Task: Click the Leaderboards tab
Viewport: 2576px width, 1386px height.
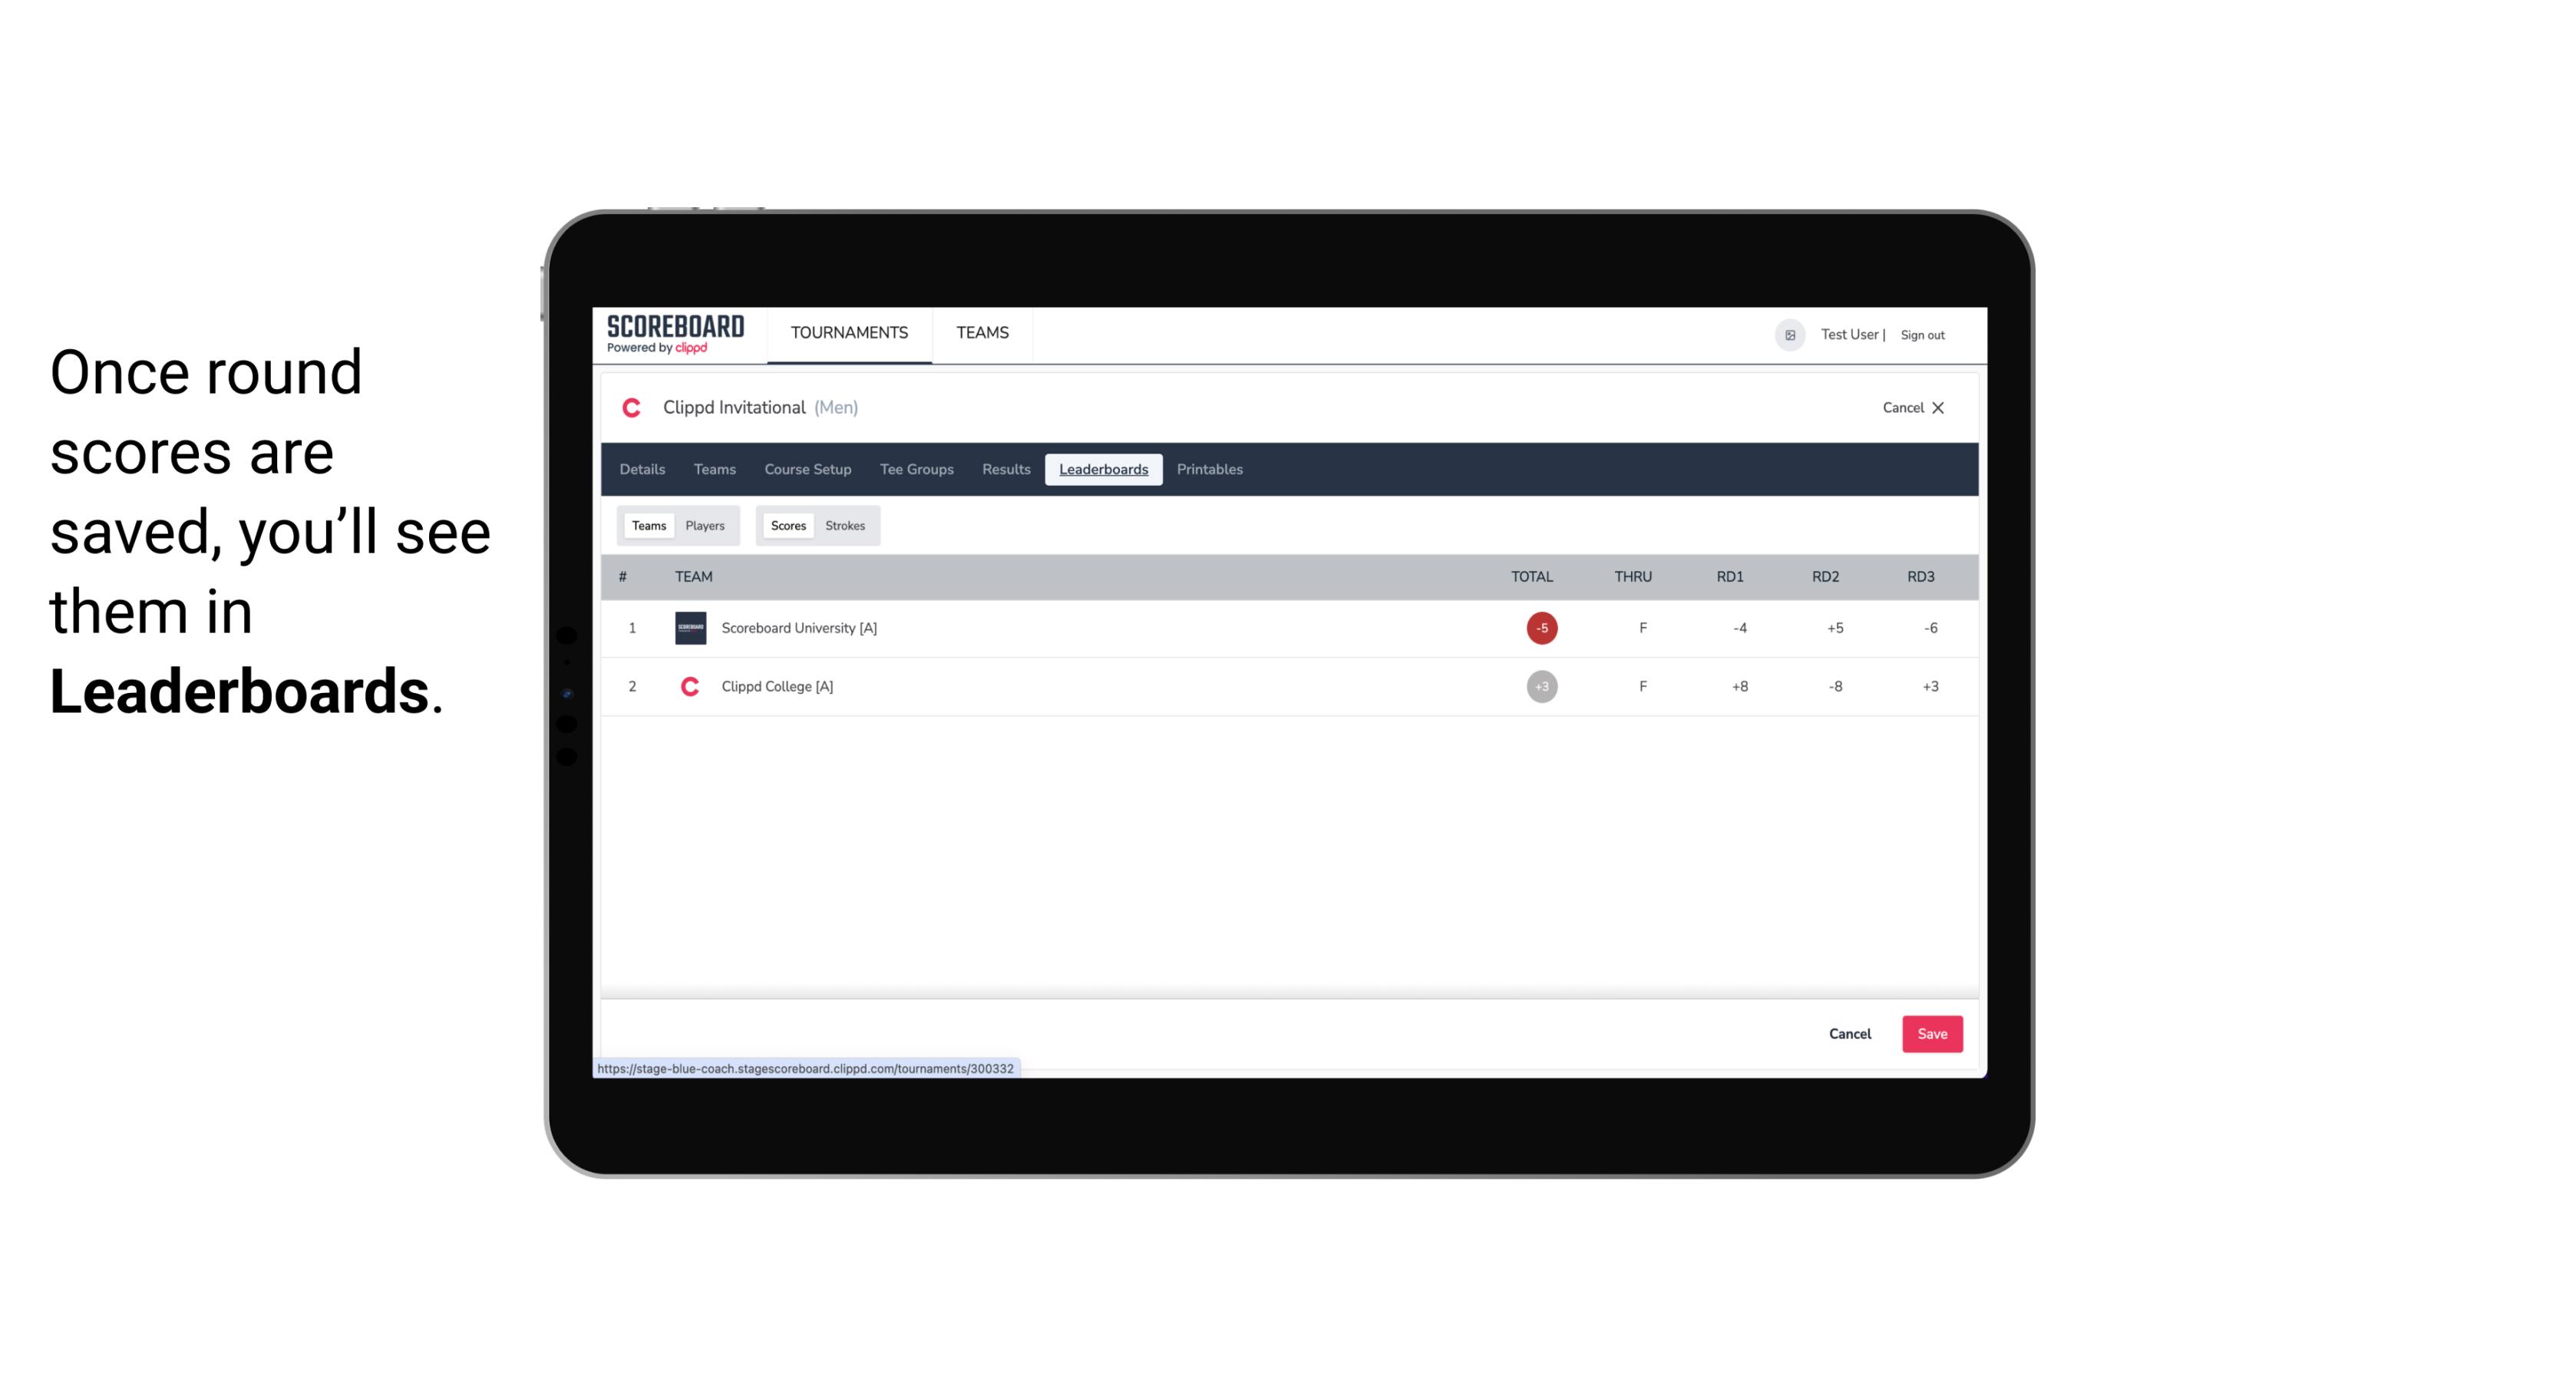Action: 1105,470
